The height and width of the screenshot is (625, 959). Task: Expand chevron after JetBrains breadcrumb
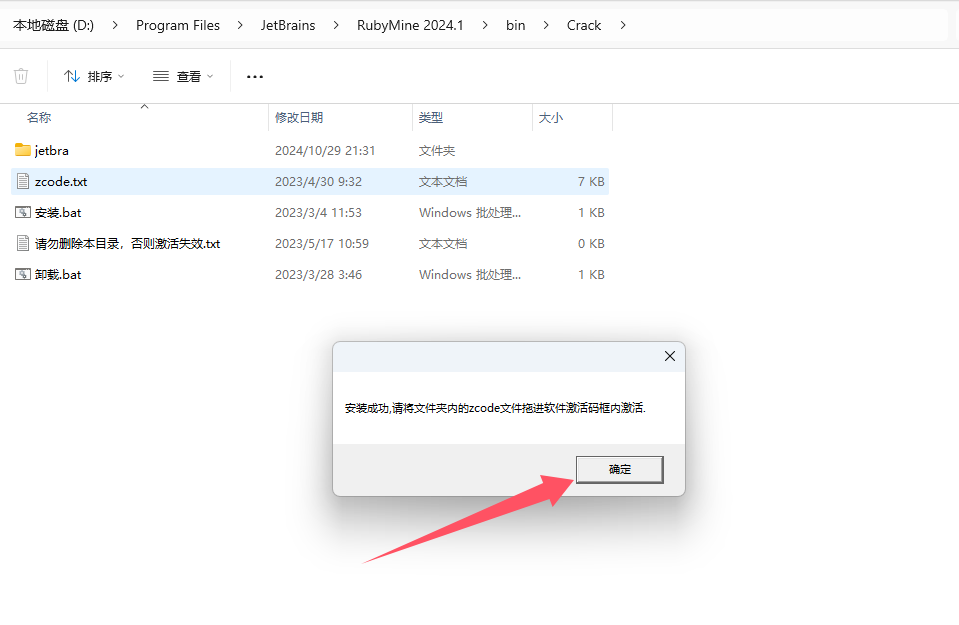tap(336, 25)
